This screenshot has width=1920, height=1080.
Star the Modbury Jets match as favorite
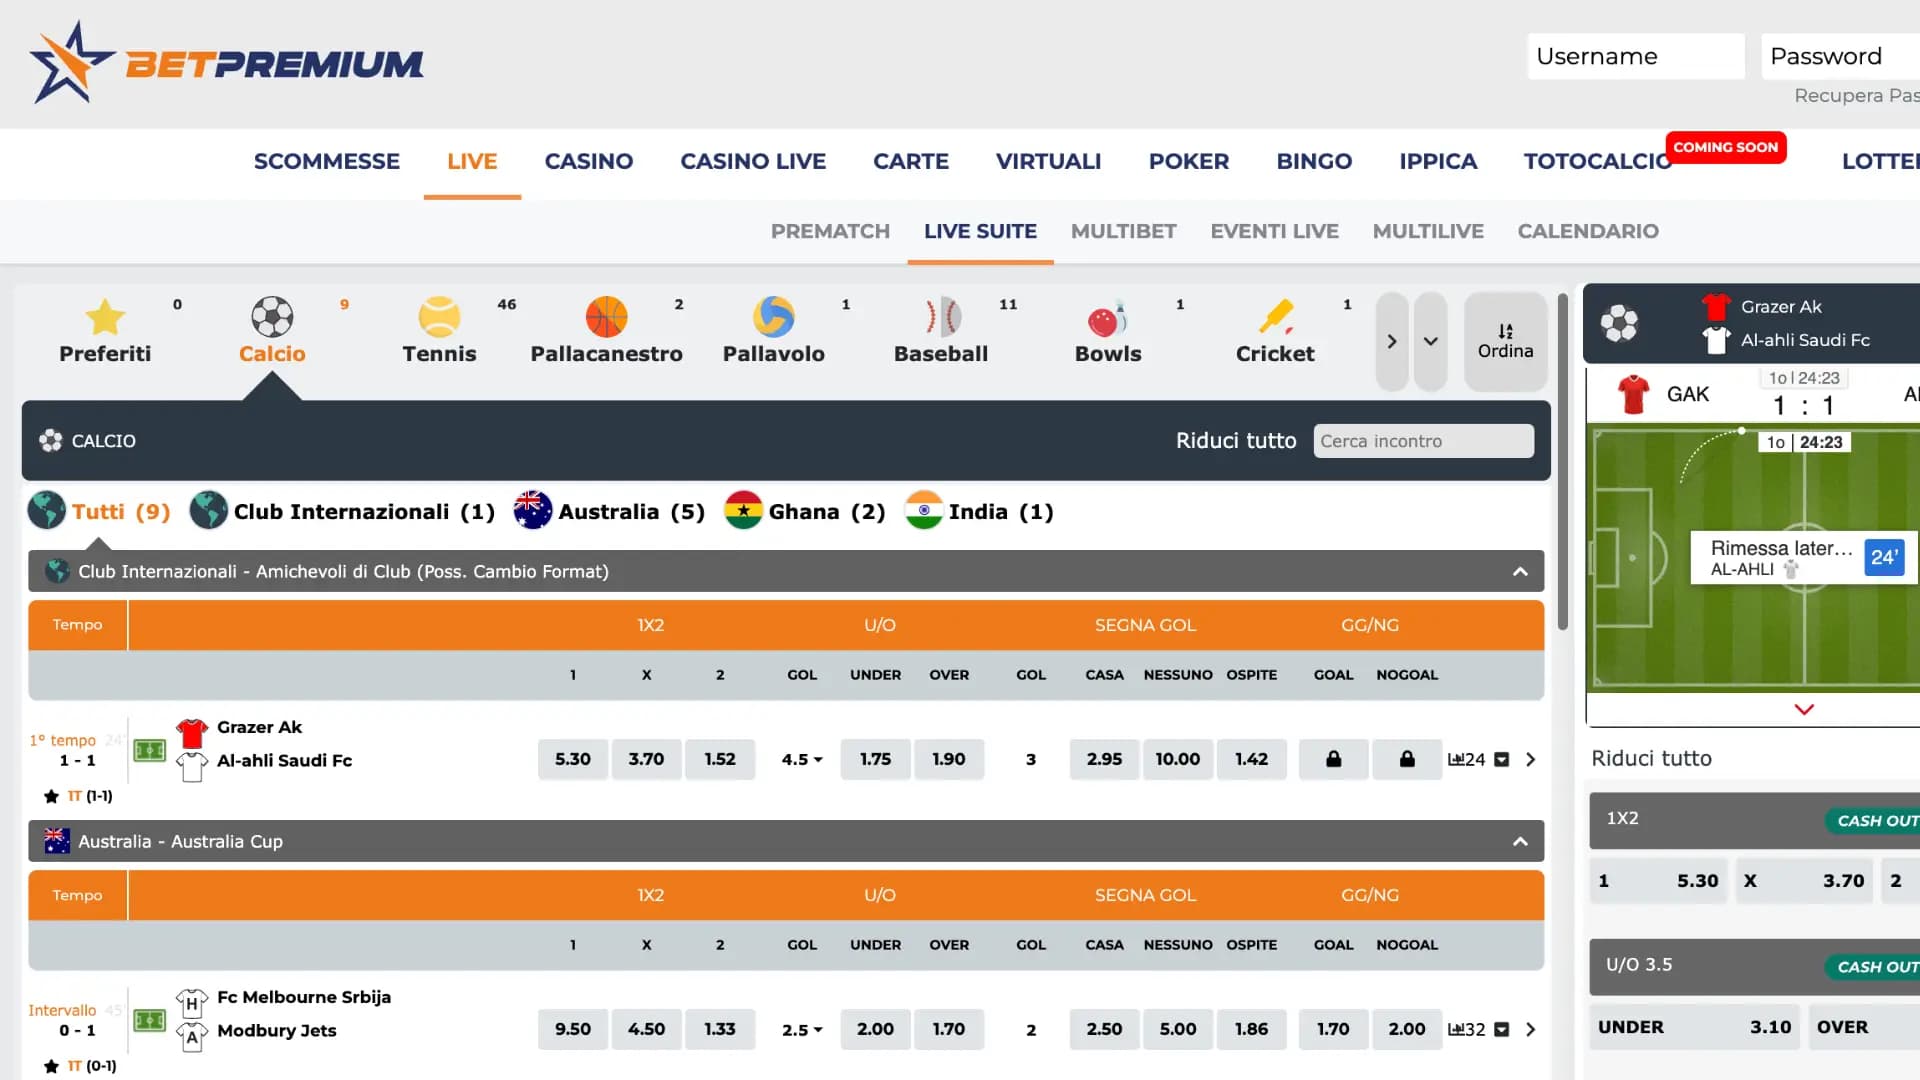pos(50,1066)
